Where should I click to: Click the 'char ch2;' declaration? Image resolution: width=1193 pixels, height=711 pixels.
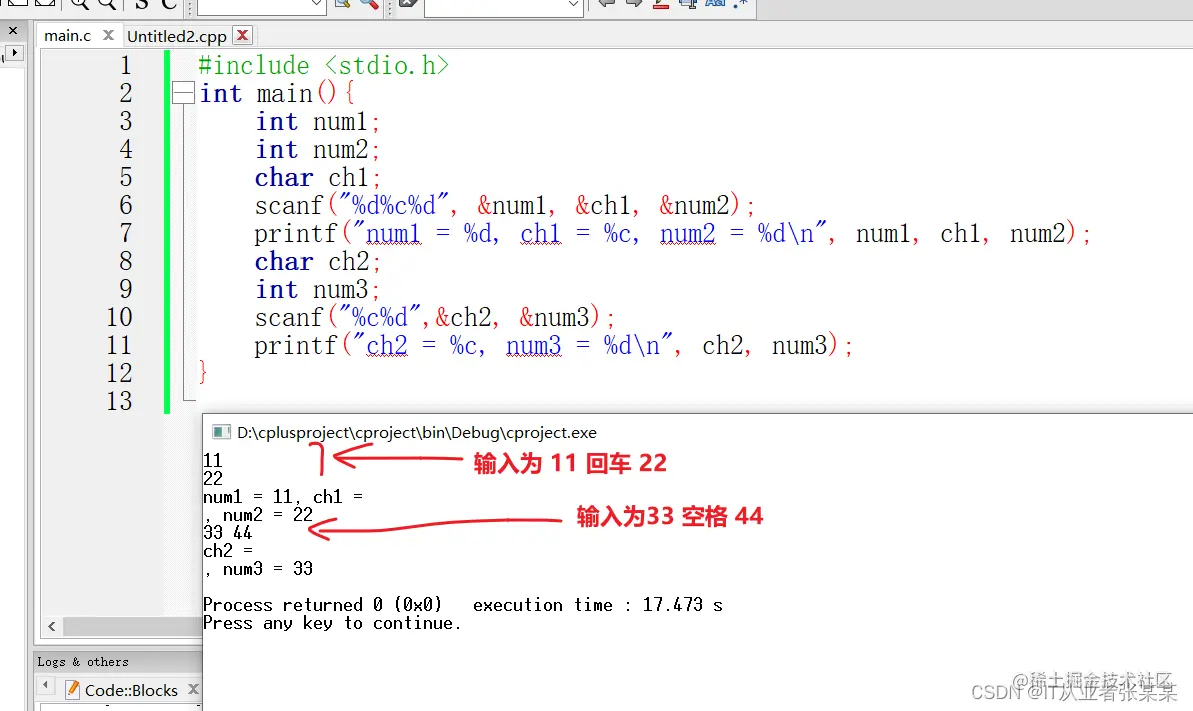[x=317, y=261]
